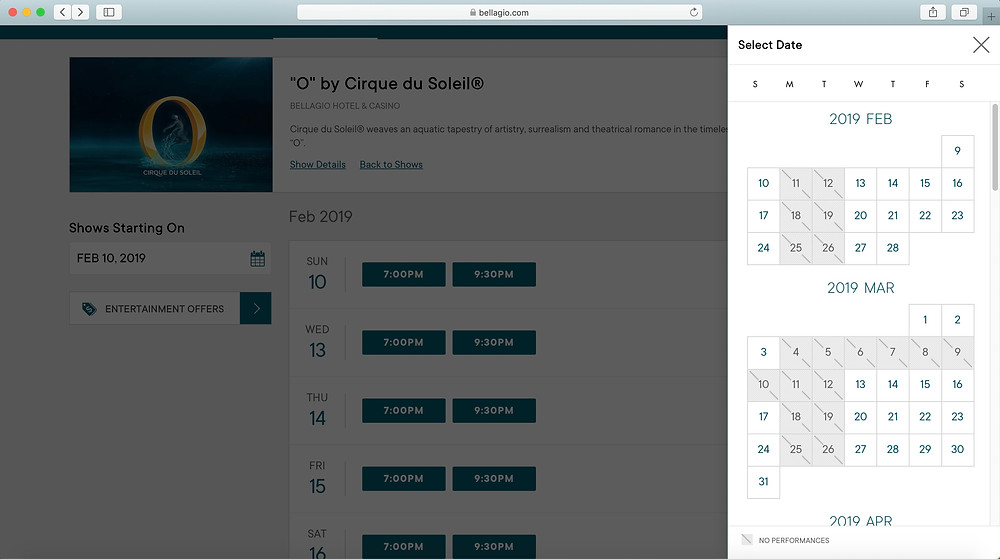Select Friday 15 7:00PM showtime

pyautogui.click(x=404, y=479)
